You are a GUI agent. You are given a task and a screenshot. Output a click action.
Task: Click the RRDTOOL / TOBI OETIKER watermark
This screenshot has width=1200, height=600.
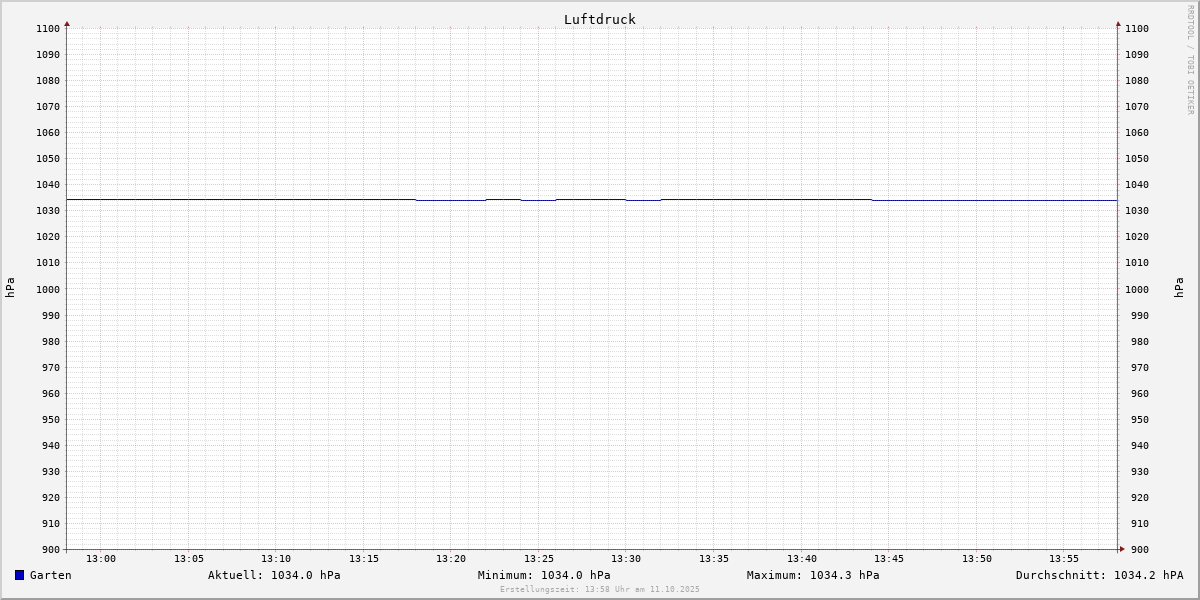1190,60
